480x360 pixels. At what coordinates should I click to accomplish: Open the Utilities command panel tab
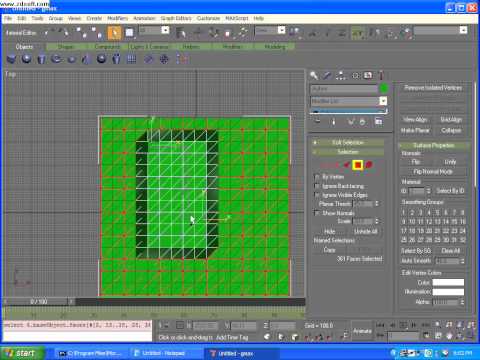tap(381, 76)
